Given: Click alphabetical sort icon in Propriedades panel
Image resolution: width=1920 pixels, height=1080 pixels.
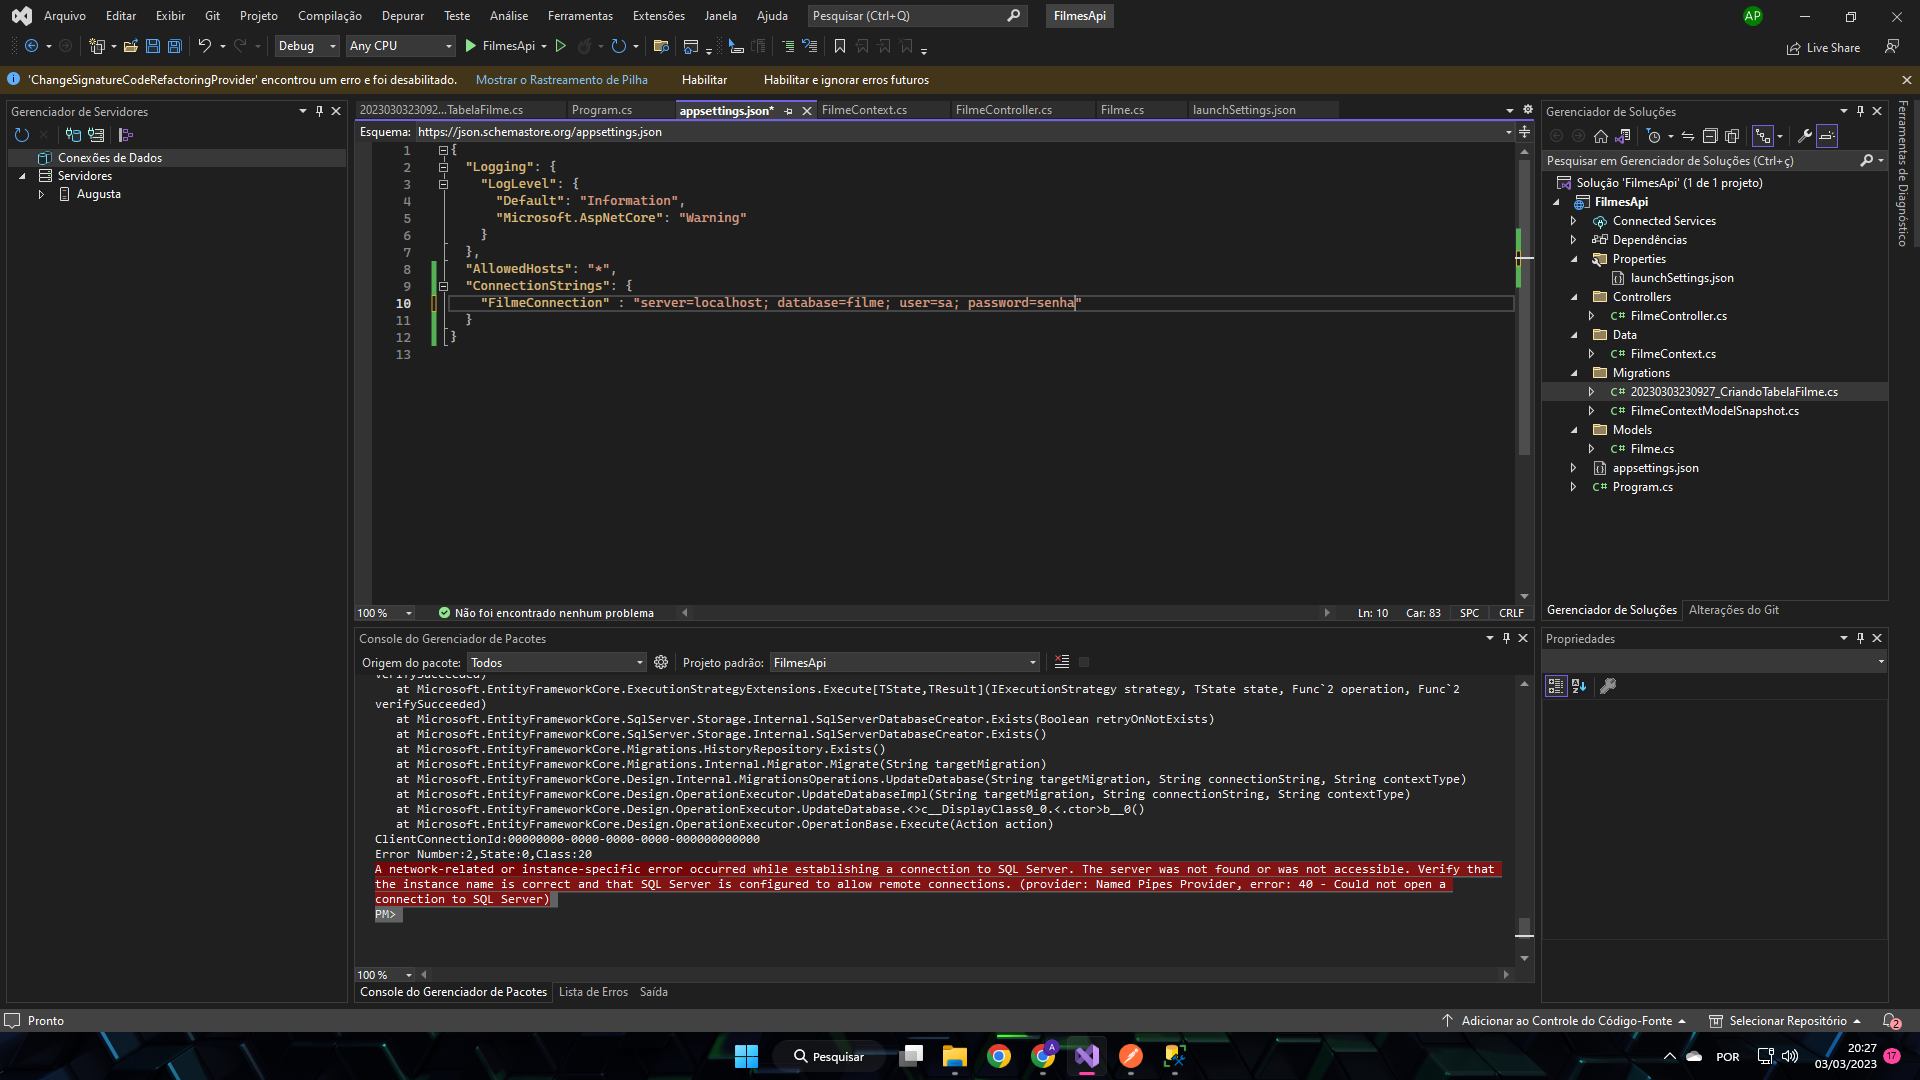Looking at the screenshot, I should coord(1579,686).
